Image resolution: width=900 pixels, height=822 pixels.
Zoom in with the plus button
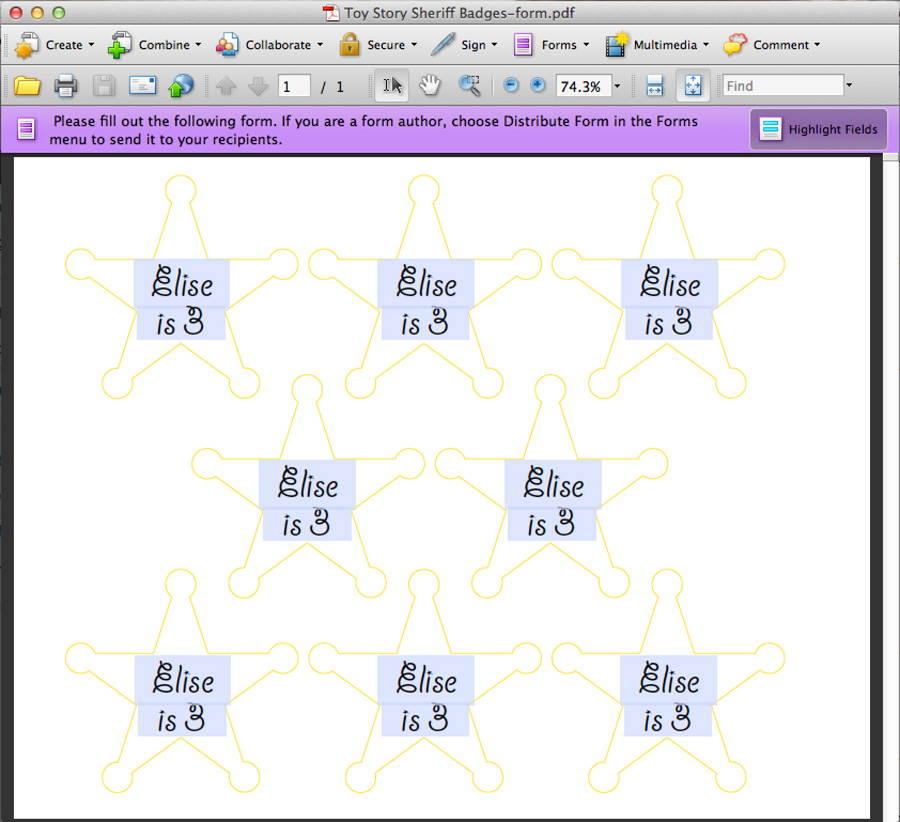click(538, 86)
